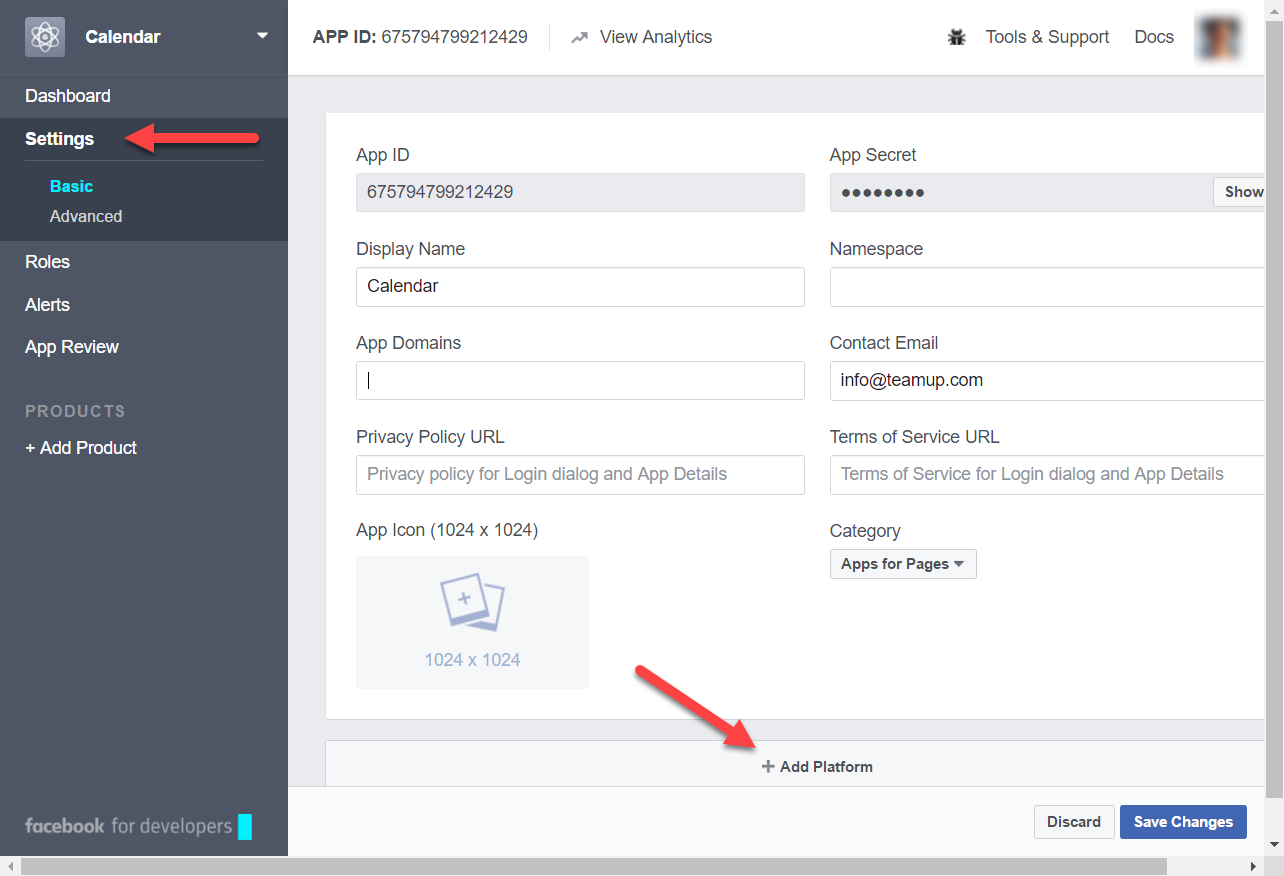Open Tools & Support menu
This screenshot has height=876, width=1284.
click(1047, 37)
